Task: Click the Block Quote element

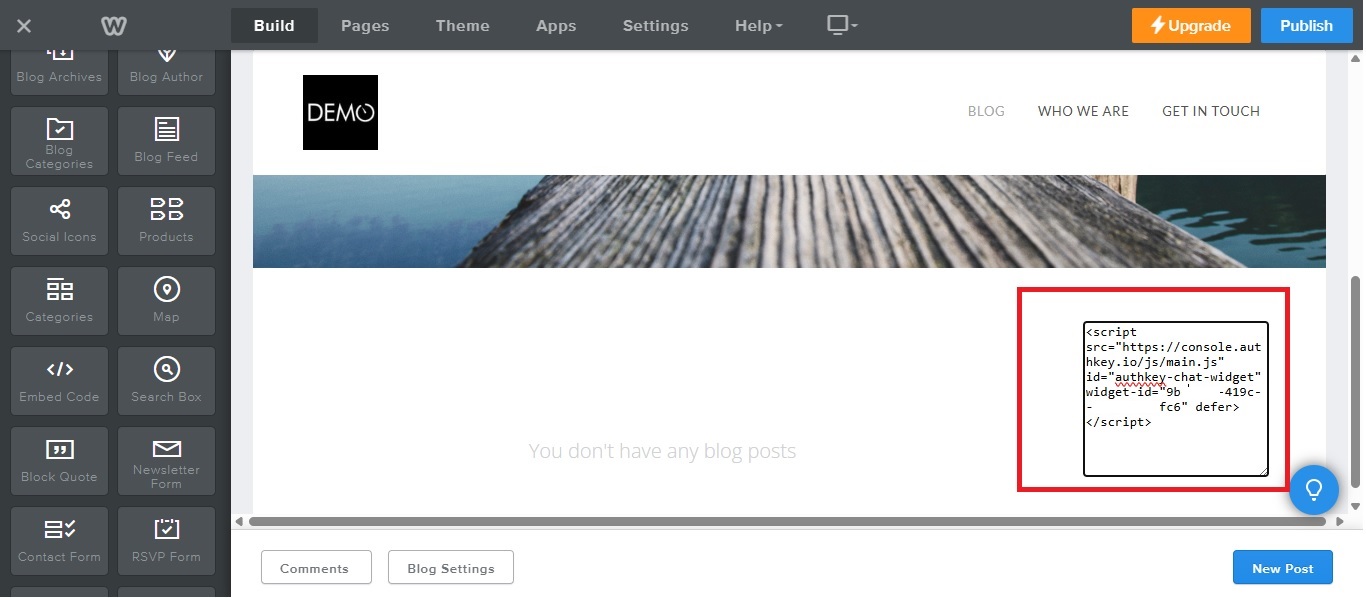Action: pos(59,460)
